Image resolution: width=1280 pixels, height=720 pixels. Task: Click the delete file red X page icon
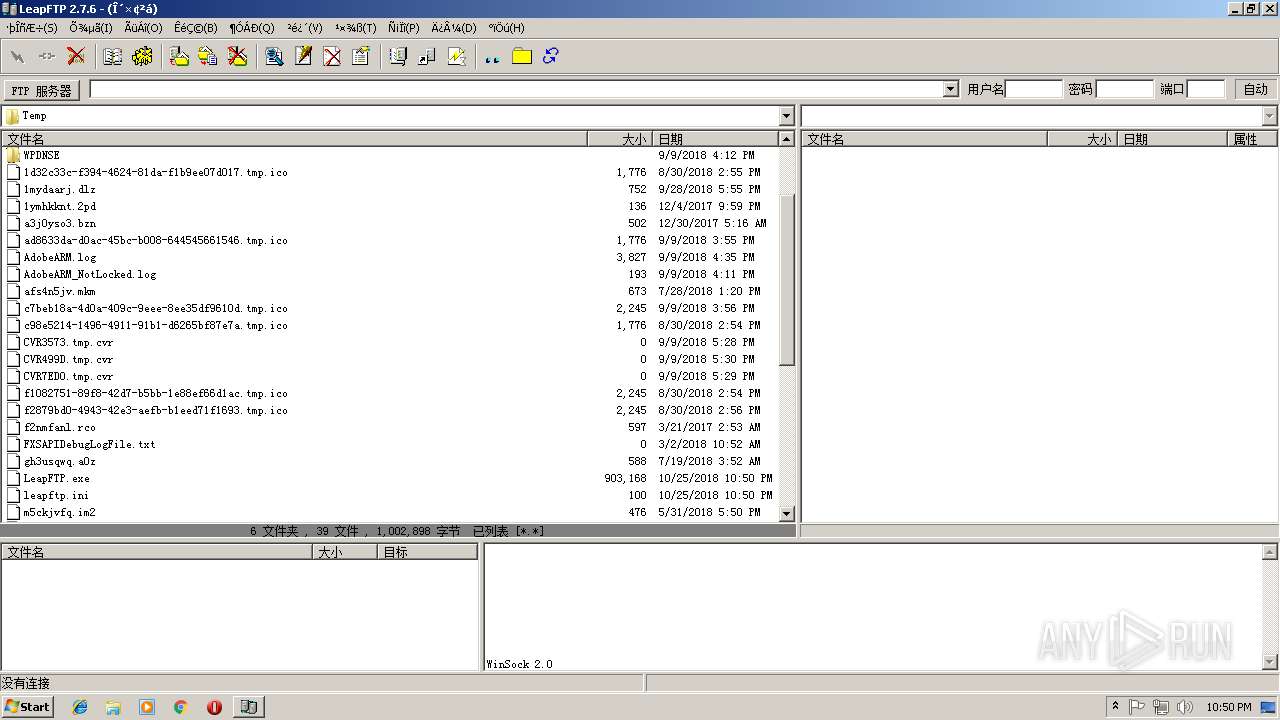tap(332, 57)
